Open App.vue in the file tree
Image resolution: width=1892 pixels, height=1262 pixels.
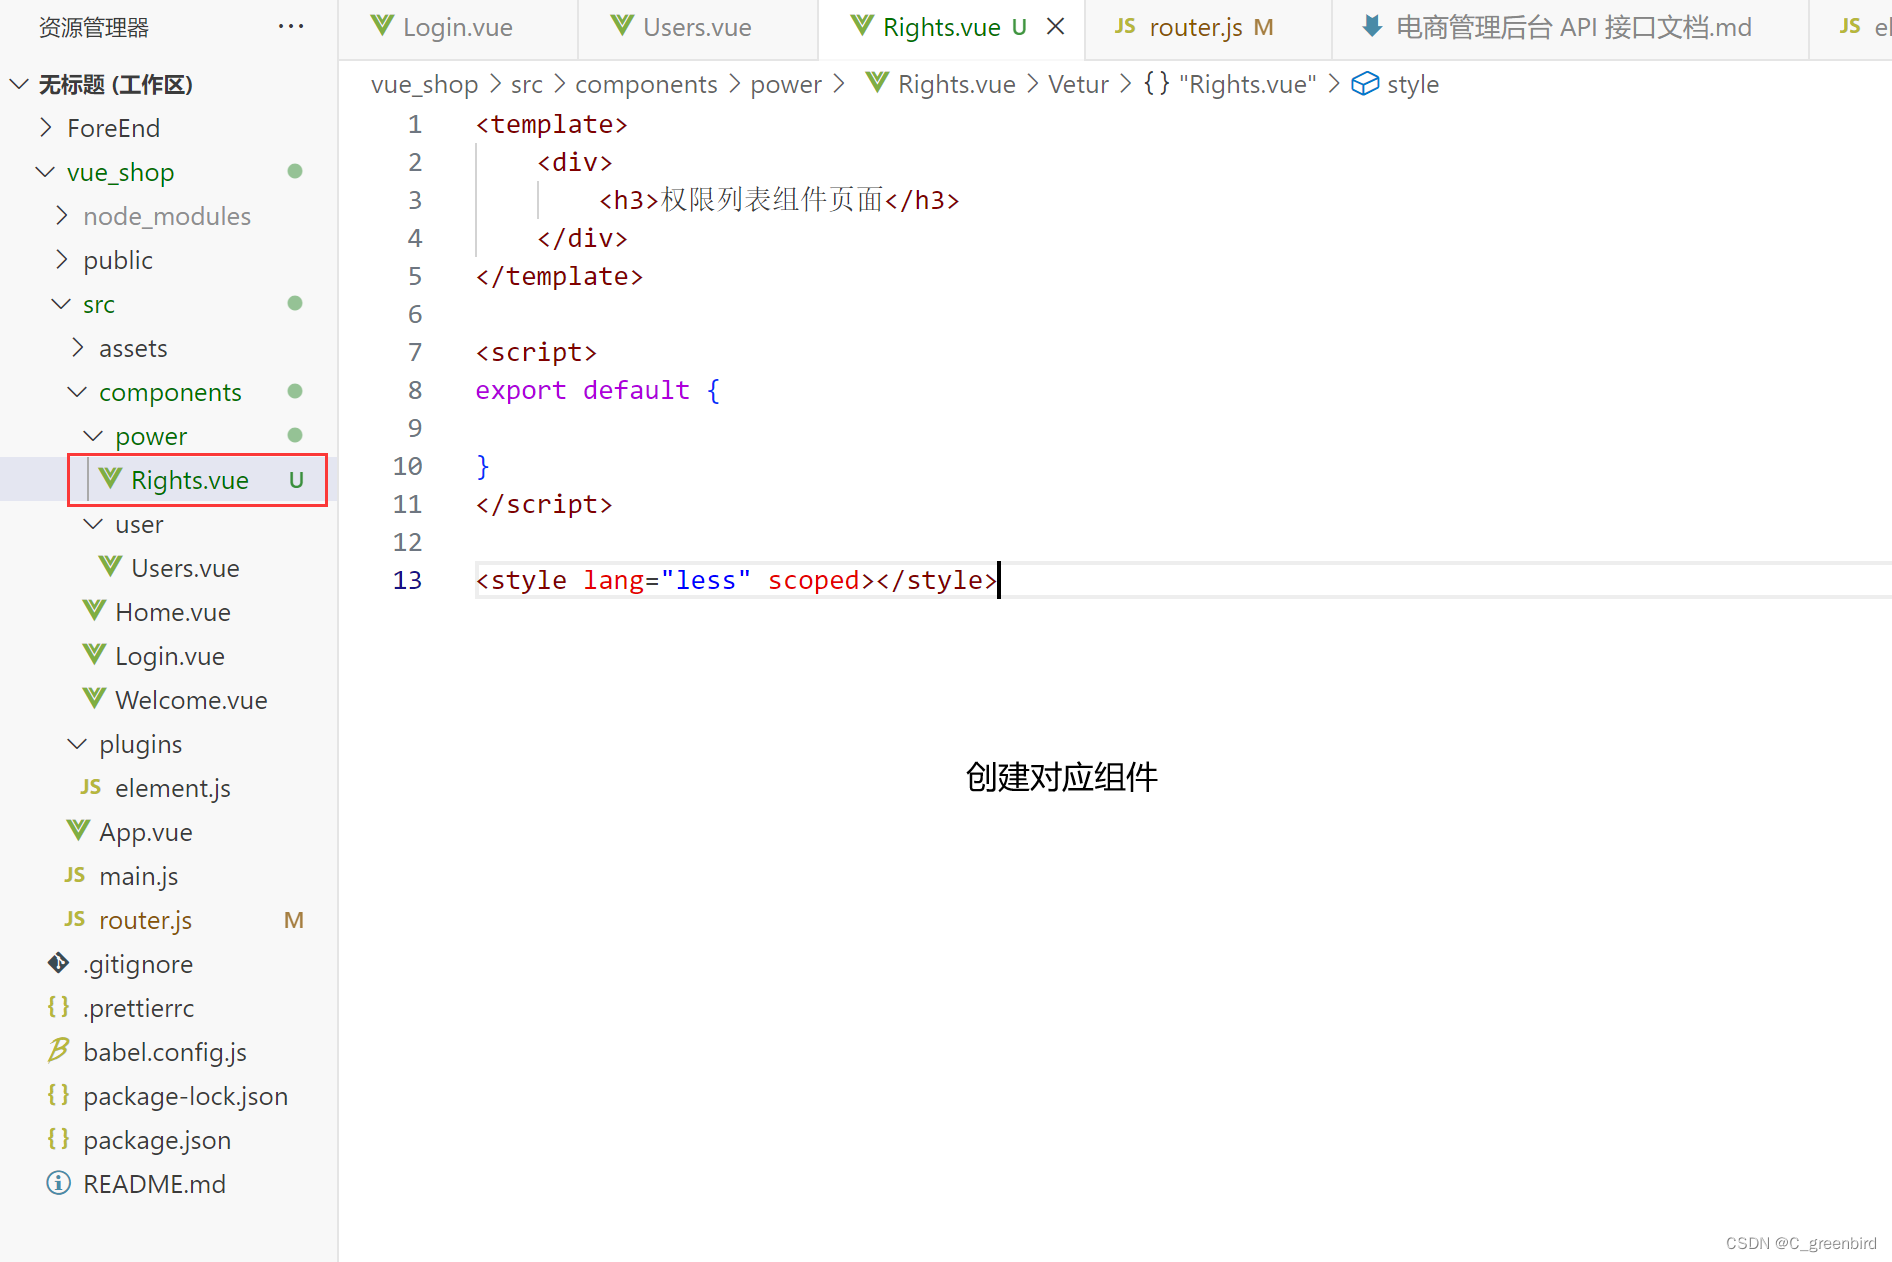click(146, 832)
